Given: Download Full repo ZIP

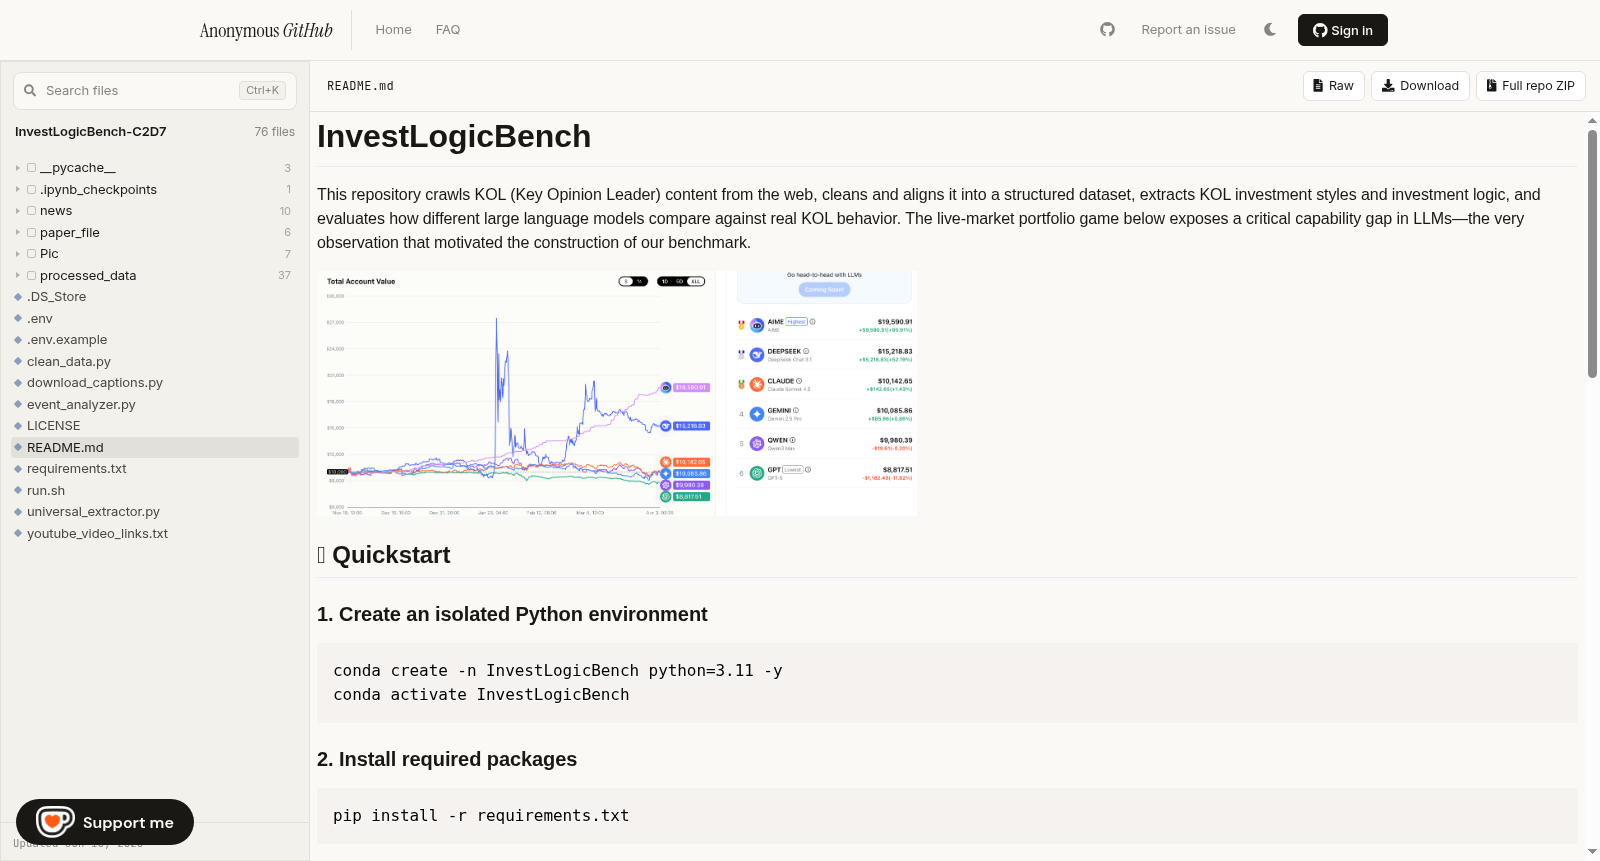Looking at the screenshot, I should click(x=1530, y=86).
